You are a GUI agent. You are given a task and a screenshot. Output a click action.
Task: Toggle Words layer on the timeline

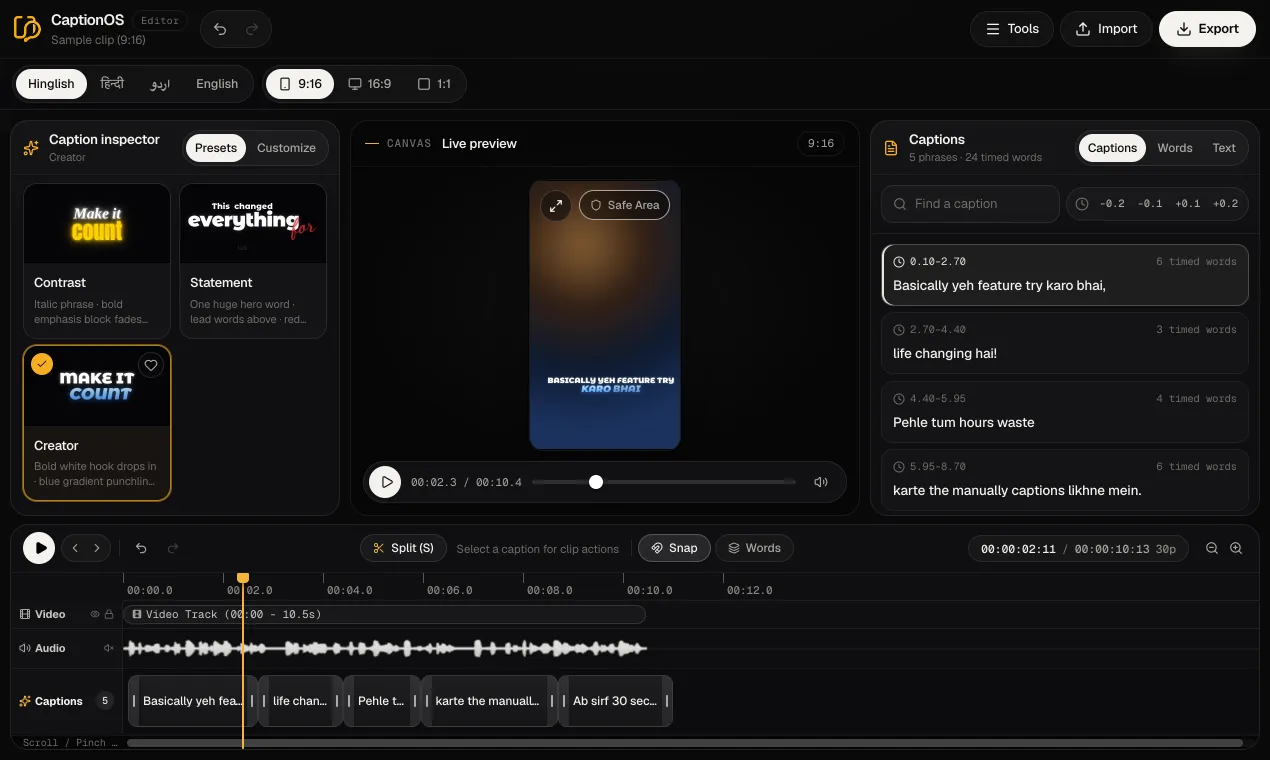(754, 548)
